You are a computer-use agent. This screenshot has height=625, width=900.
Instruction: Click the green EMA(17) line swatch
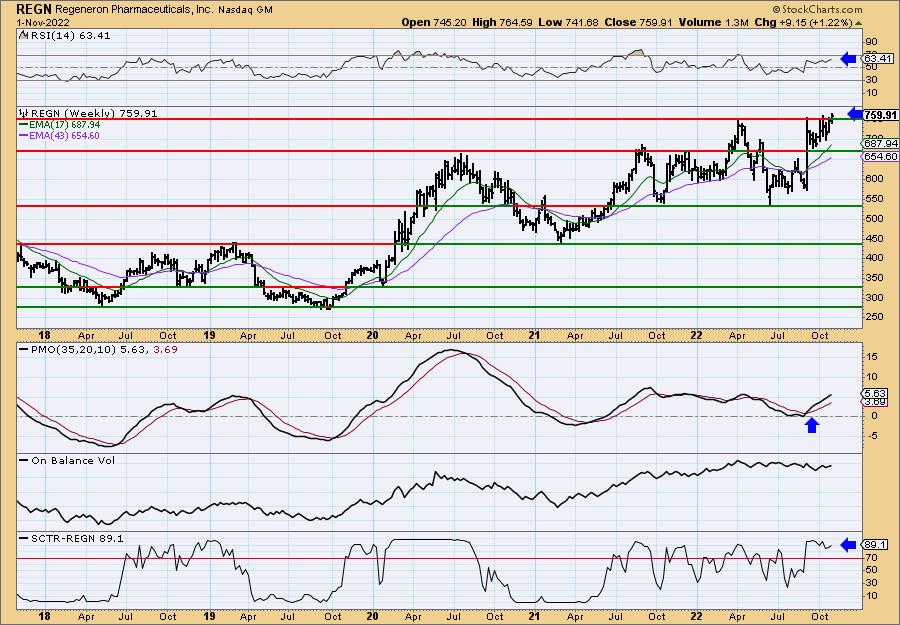click(x=24, y=125)
